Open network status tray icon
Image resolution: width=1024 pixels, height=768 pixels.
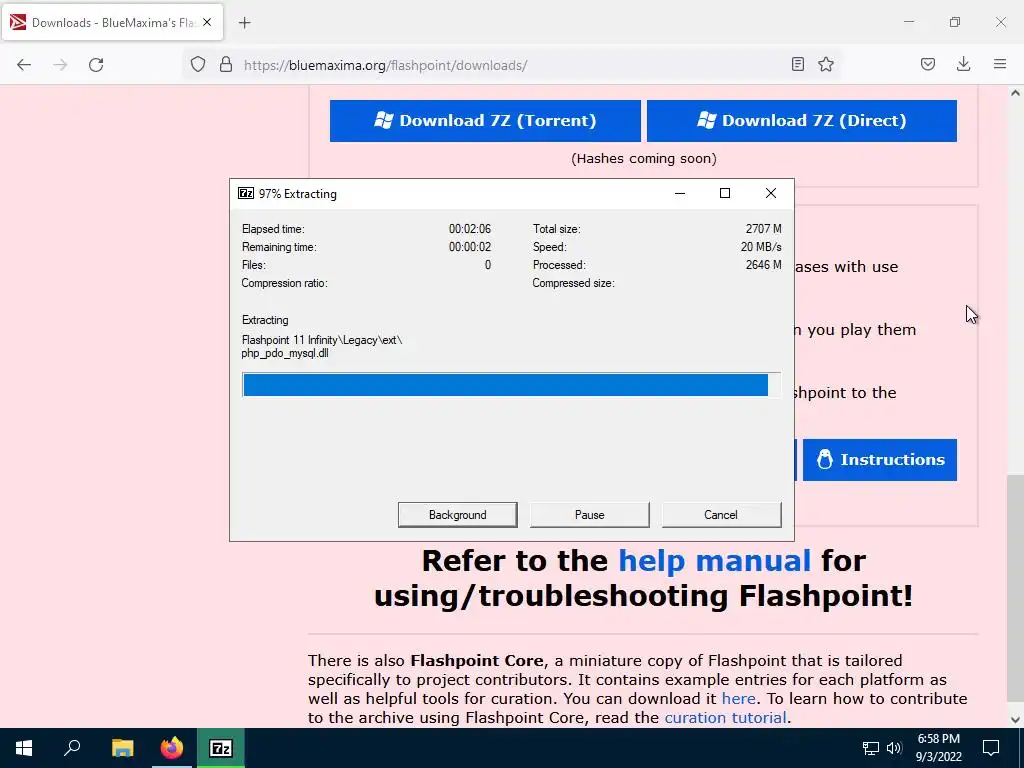(871, 748)
